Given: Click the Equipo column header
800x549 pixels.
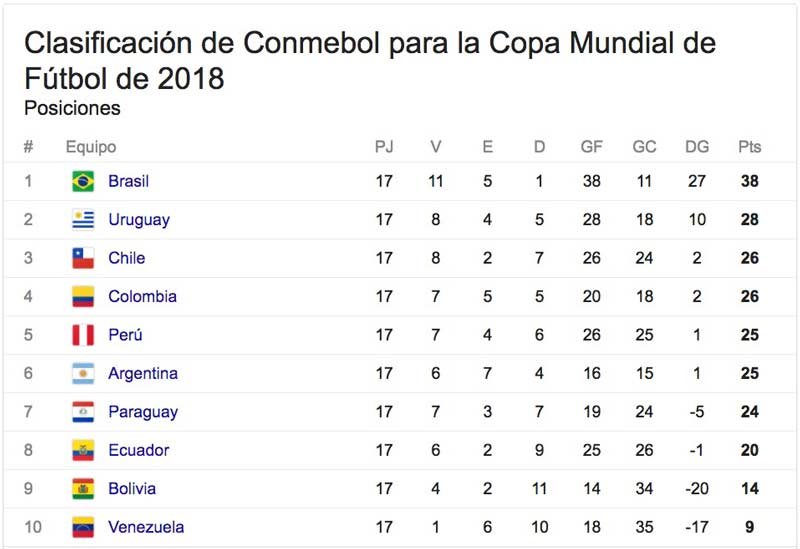Looking at the screenshot, I should [91, 147].
